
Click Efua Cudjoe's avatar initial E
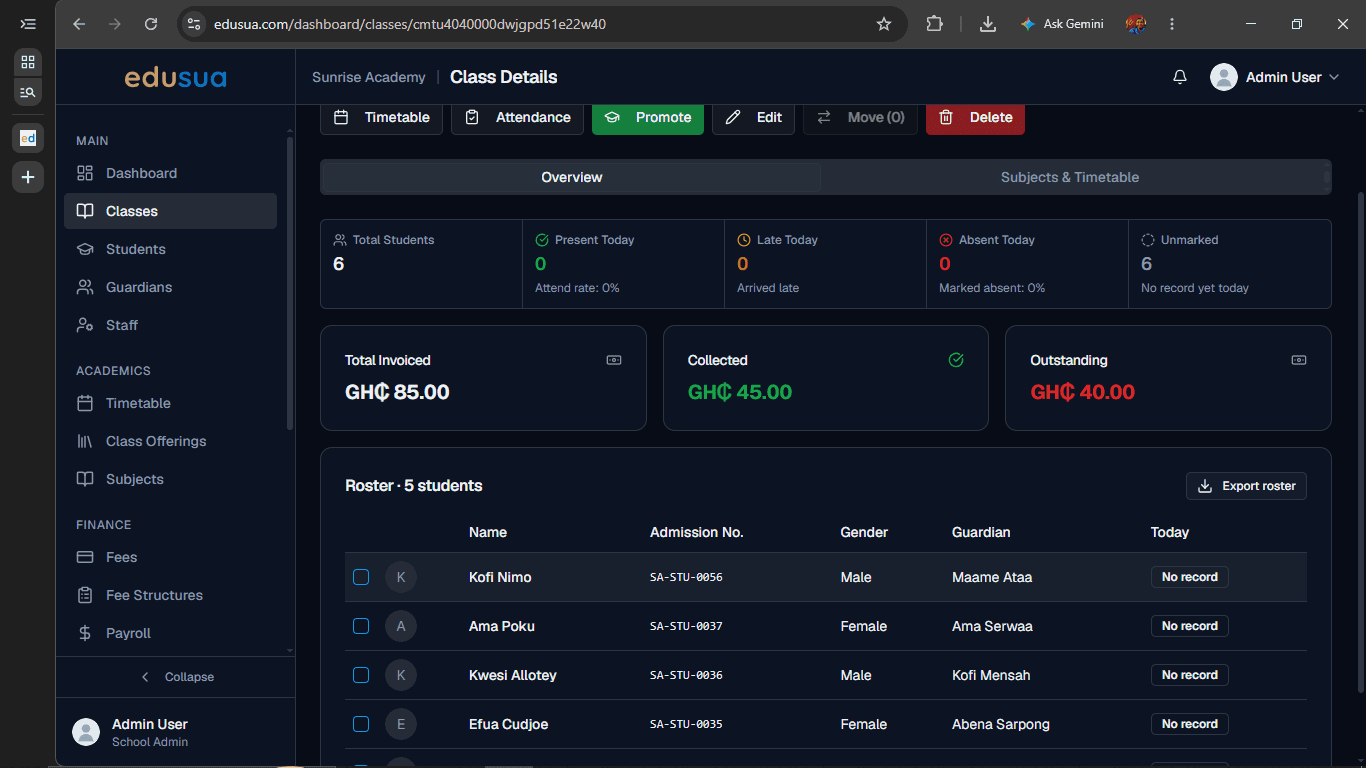401,724
